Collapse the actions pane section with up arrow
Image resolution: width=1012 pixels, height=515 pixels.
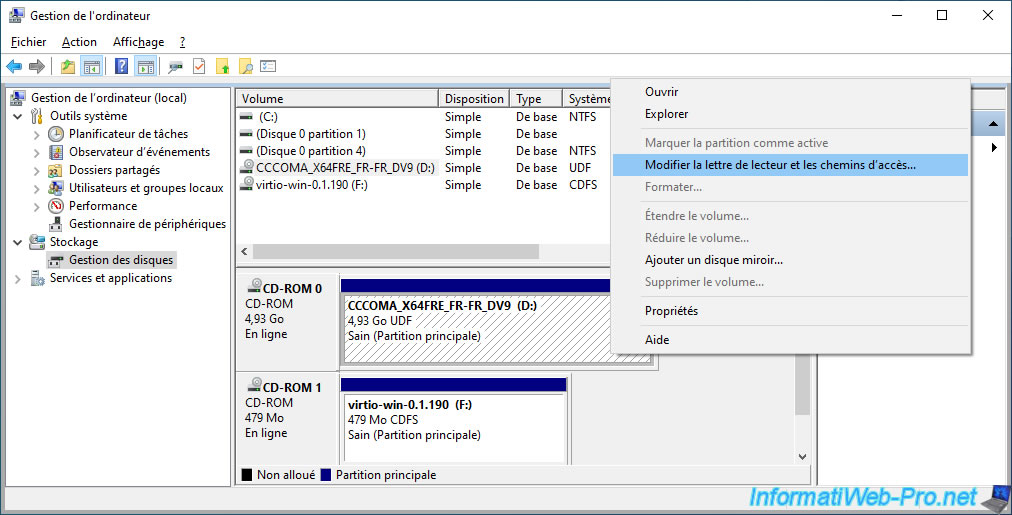click(x=993, y=123)
